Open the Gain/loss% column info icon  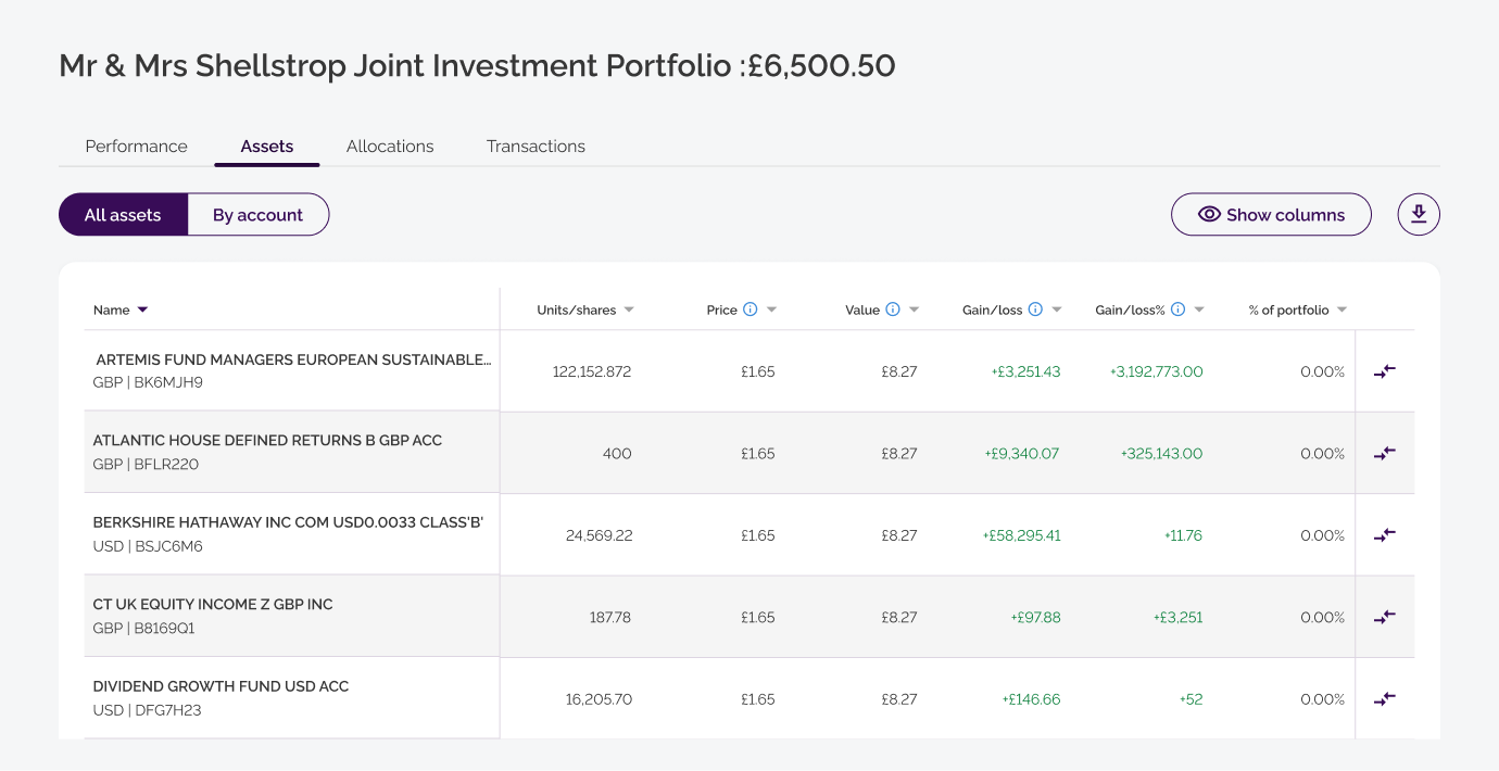point(1178,310)
